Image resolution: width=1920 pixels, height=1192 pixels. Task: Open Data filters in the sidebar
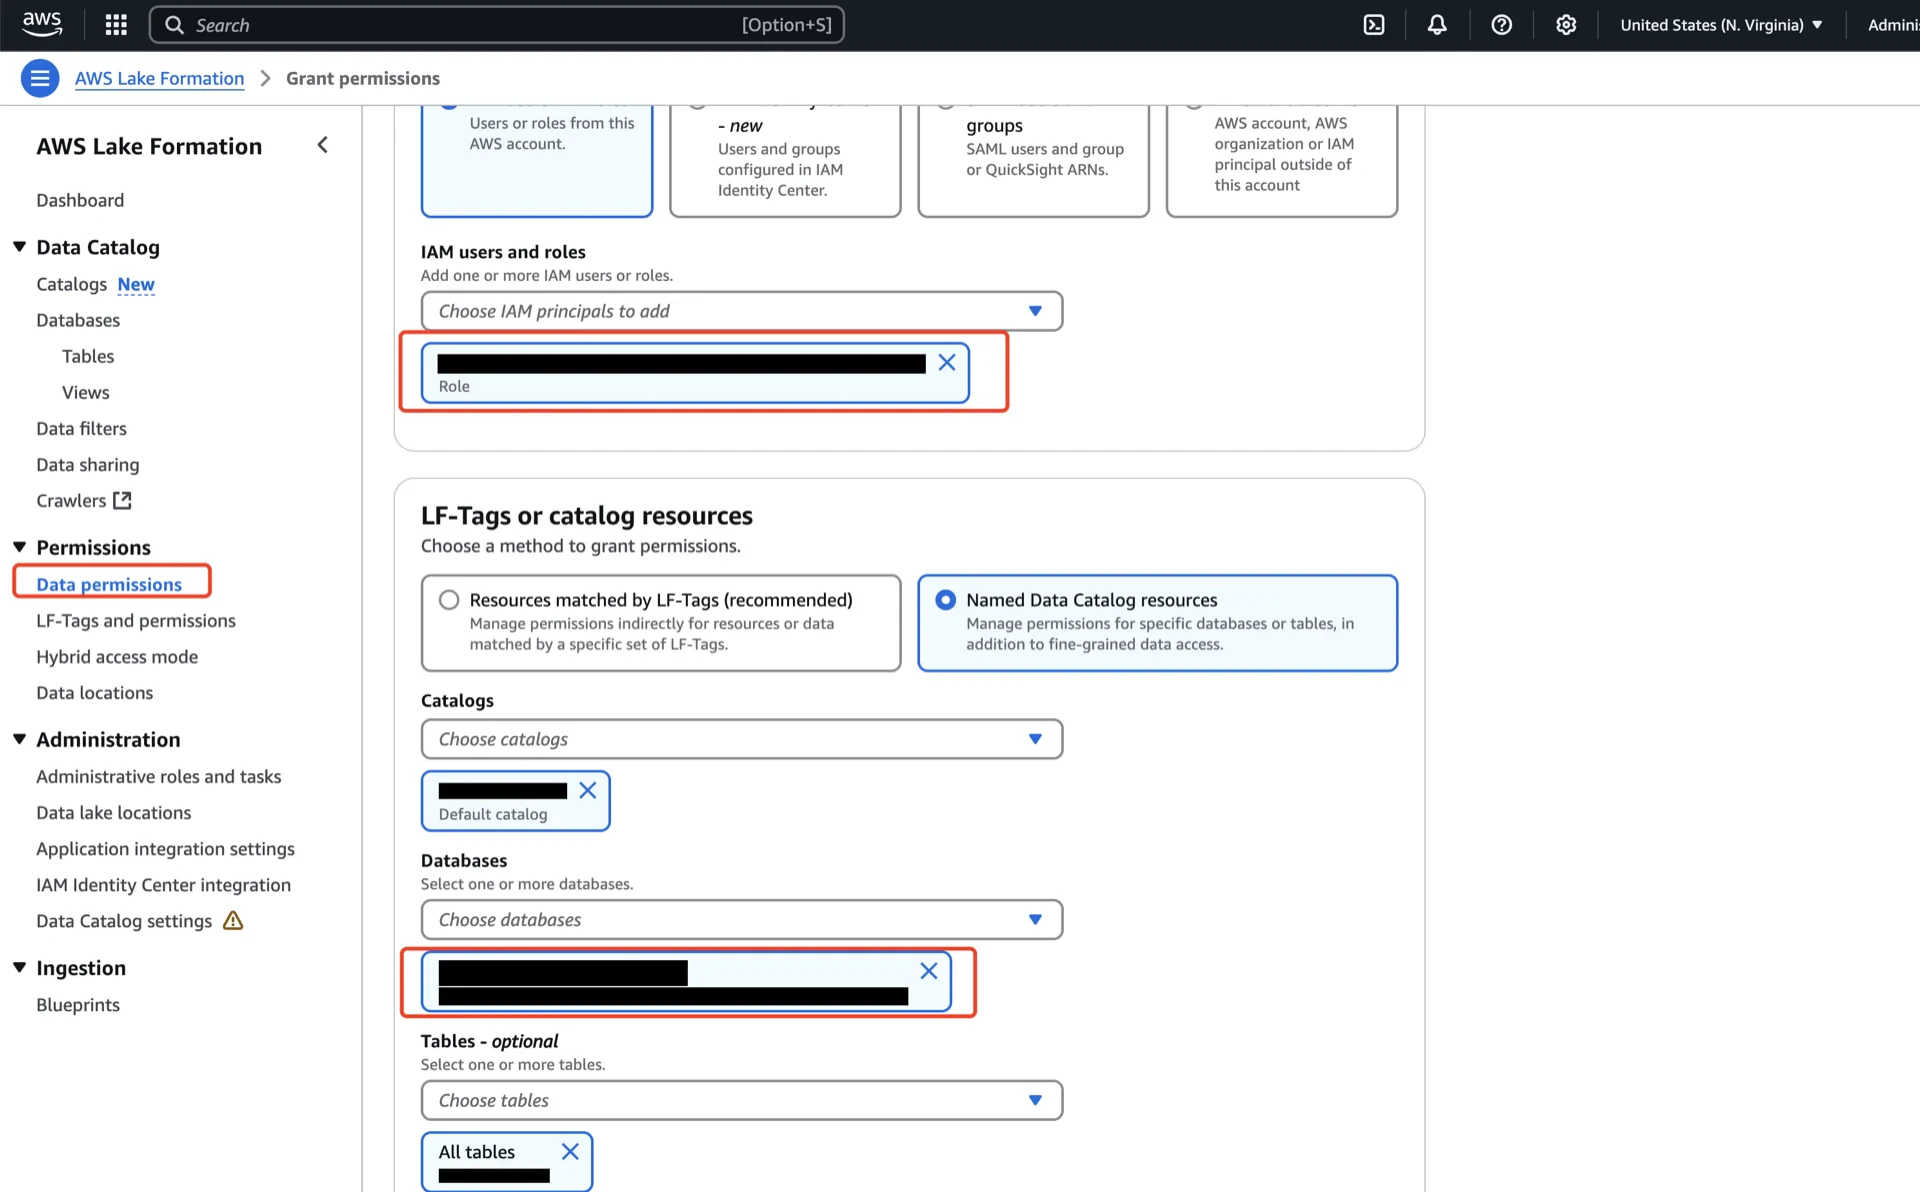[81, 428]
